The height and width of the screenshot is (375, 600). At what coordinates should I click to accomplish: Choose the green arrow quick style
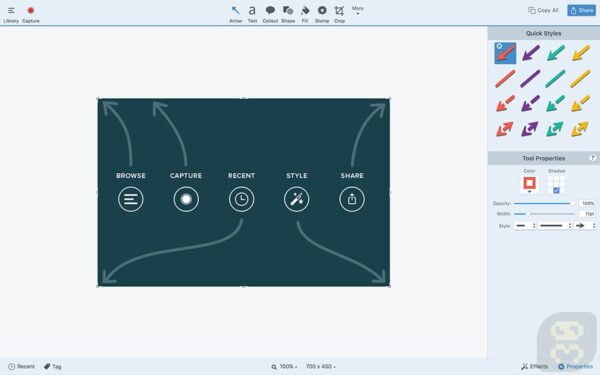pos(556,53)
